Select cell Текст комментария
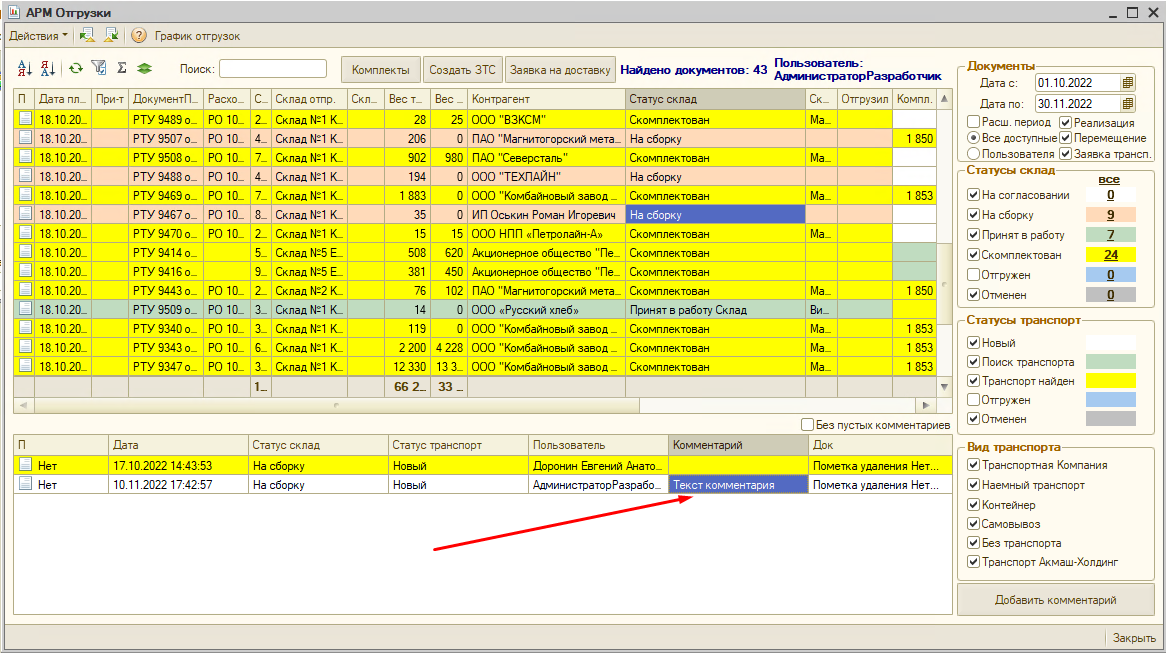This screenshot has height=653, width=1166. click(738, 485)
